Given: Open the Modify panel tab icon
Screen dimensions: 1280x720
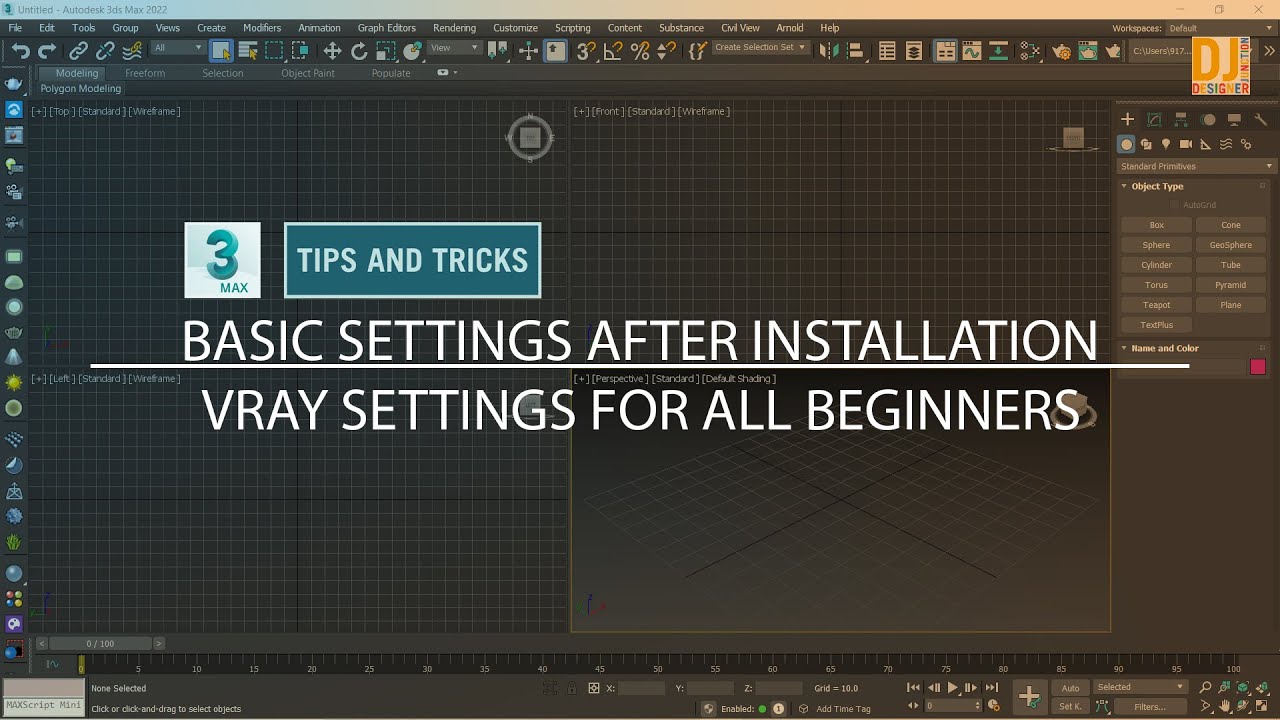Looking at the screenshot, I should pyautogui.click(x=1154, y=119).
